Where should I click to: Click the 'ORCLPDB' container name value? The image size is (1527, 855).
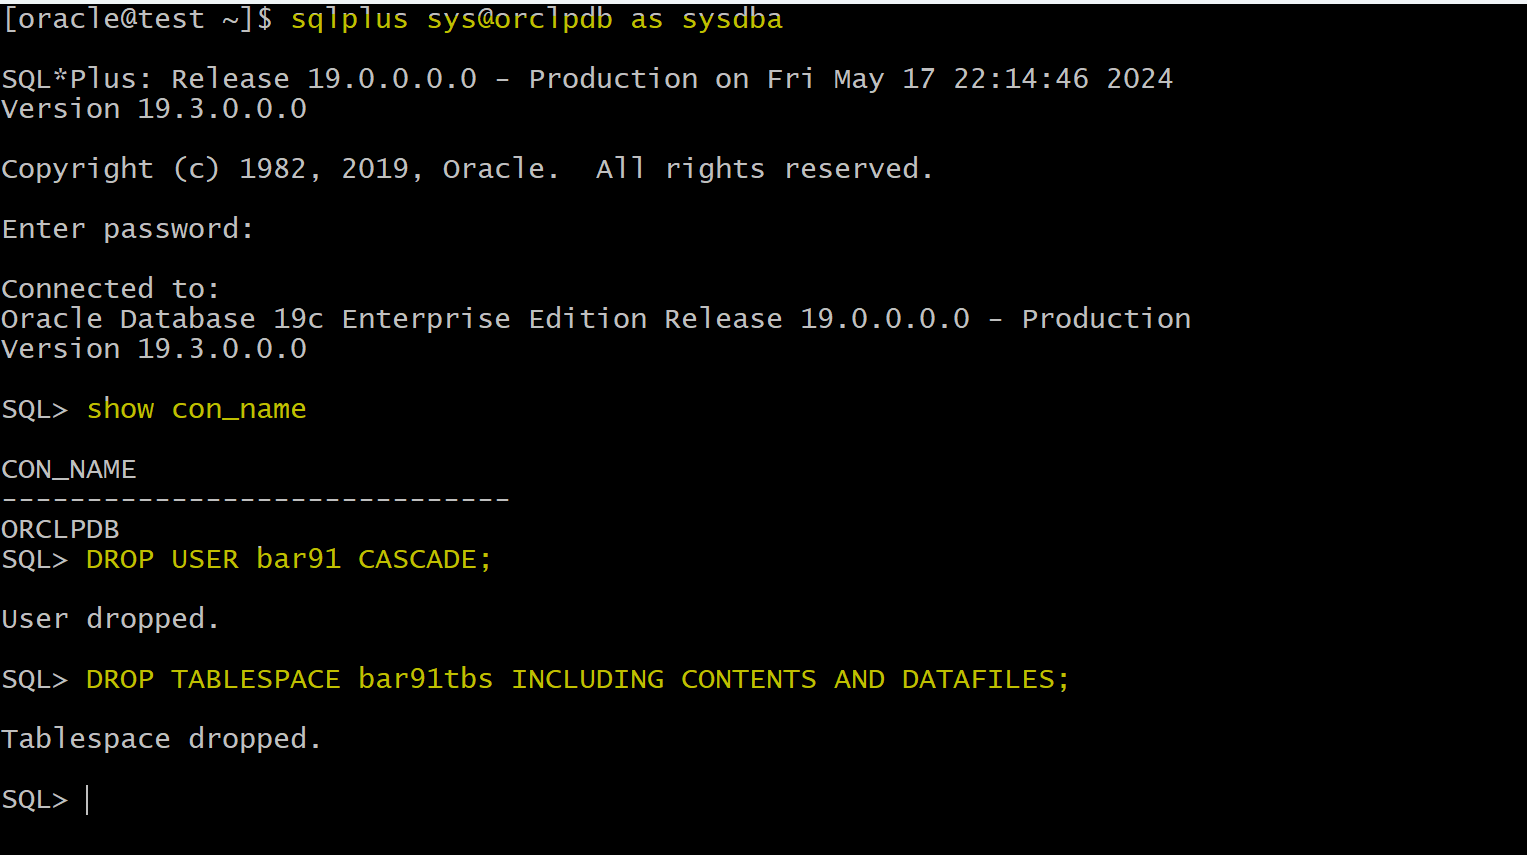pos(61,529)
